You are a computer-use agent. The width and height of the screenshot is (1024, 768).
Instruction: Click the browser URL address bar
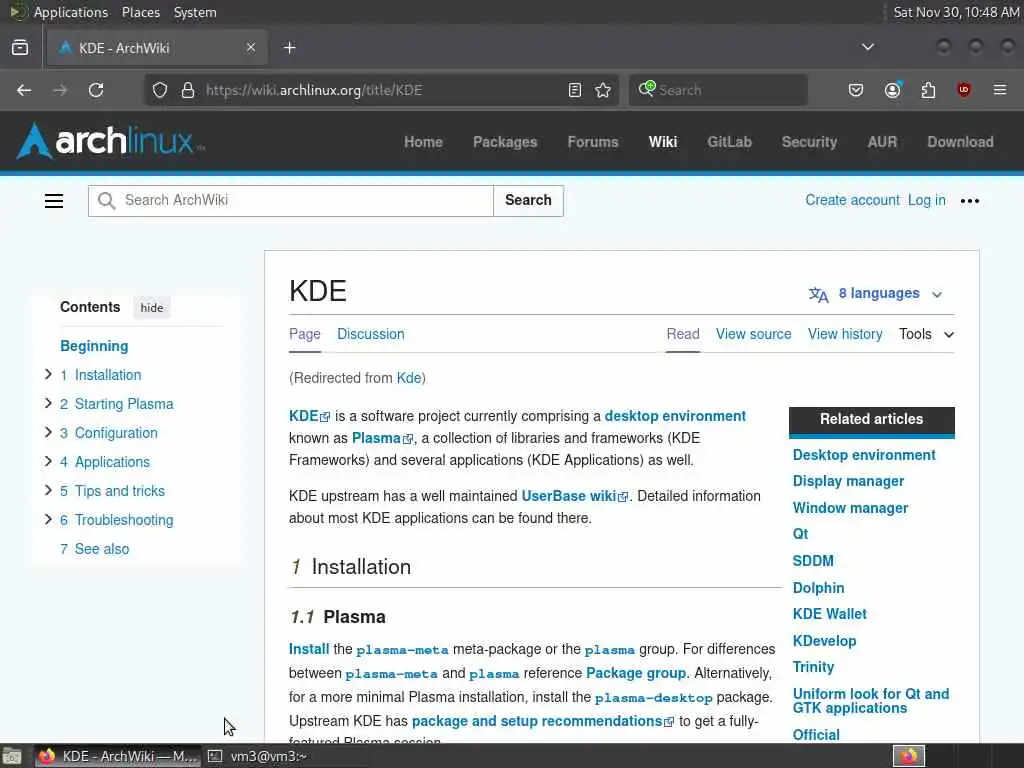[379, 90]
